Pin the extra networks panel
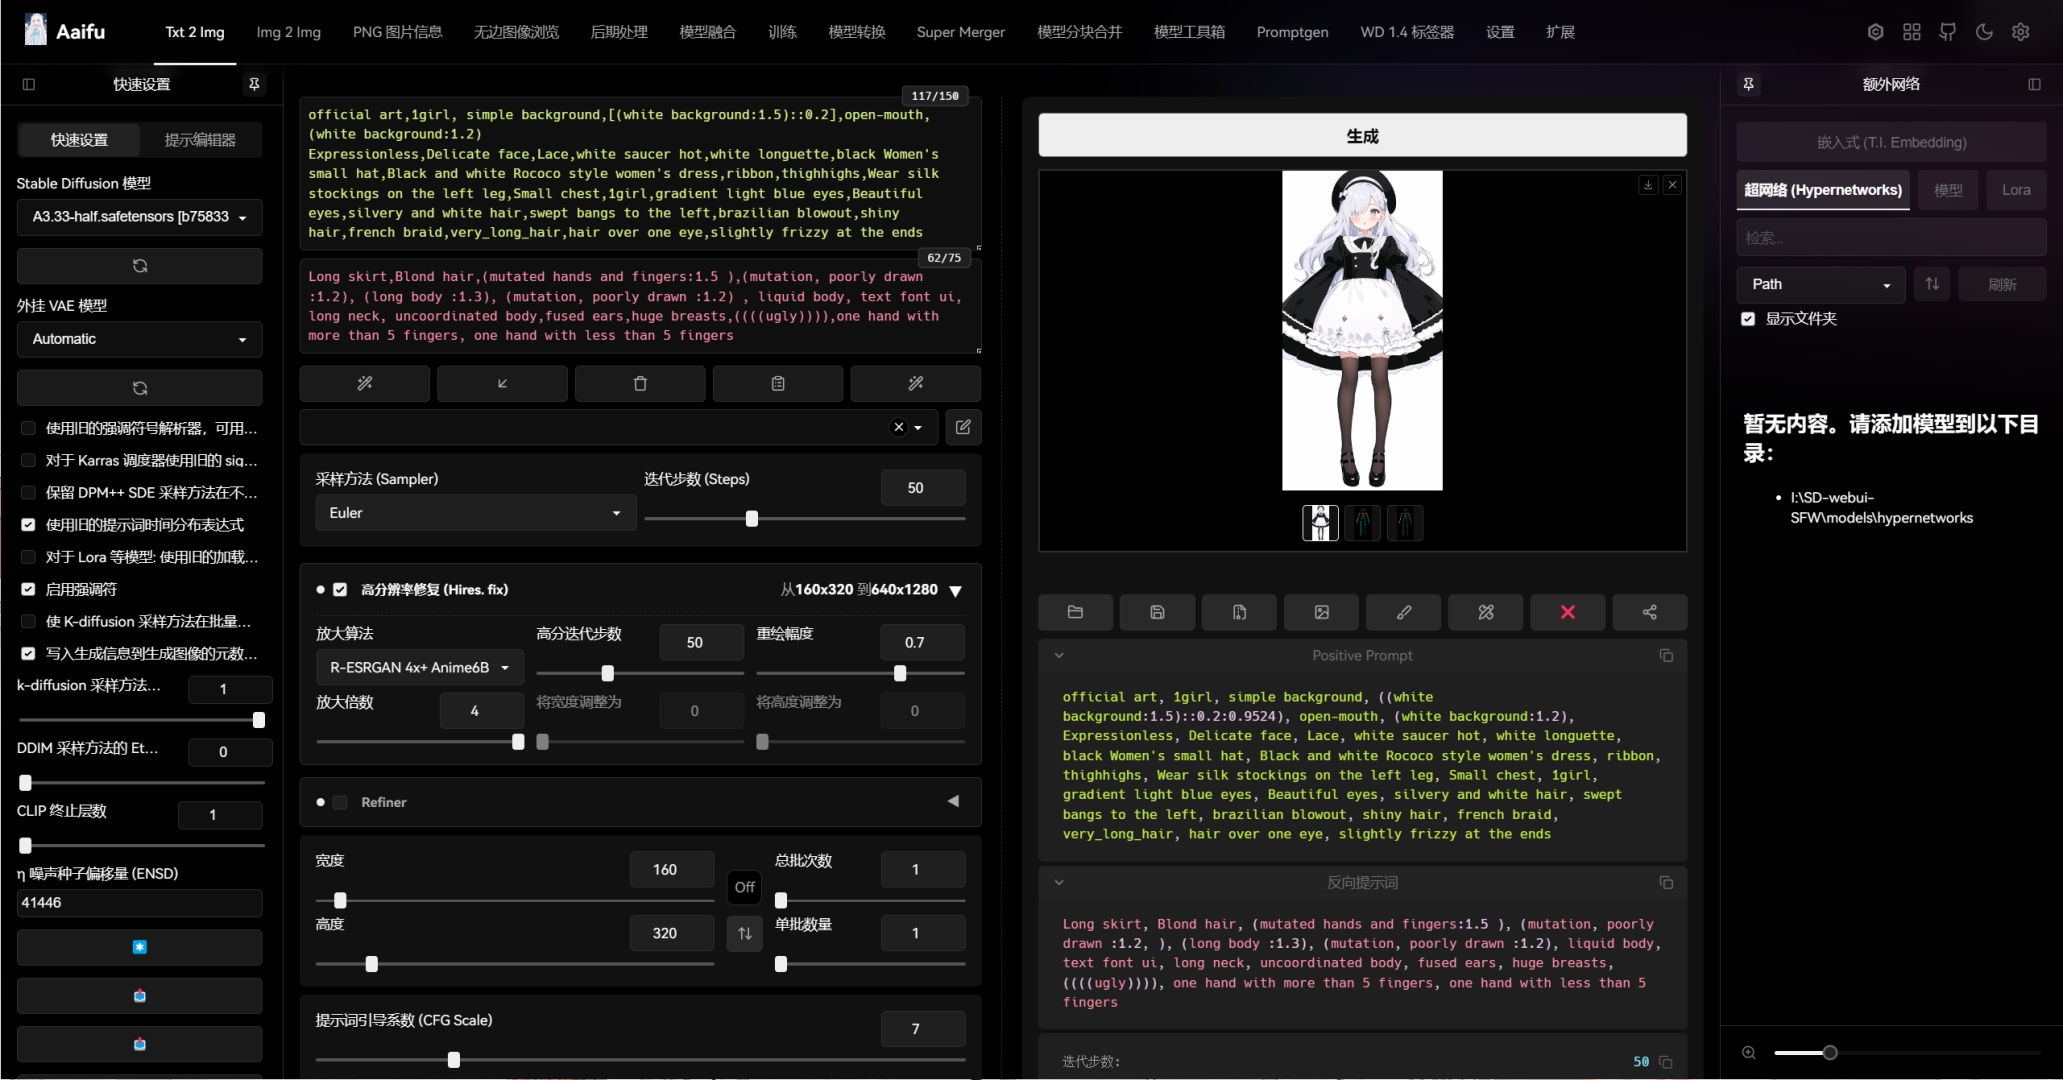Image resolution: width=2063 pixels, height=1080 pixels. [1748, 84]
